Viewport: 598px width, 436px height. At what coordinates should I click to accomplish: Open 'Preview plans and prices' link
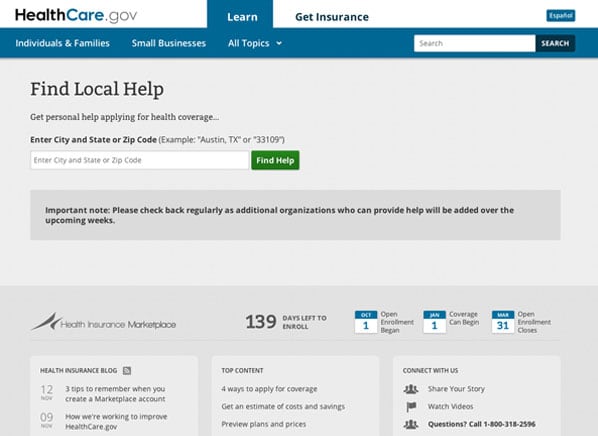pos(264,424)
